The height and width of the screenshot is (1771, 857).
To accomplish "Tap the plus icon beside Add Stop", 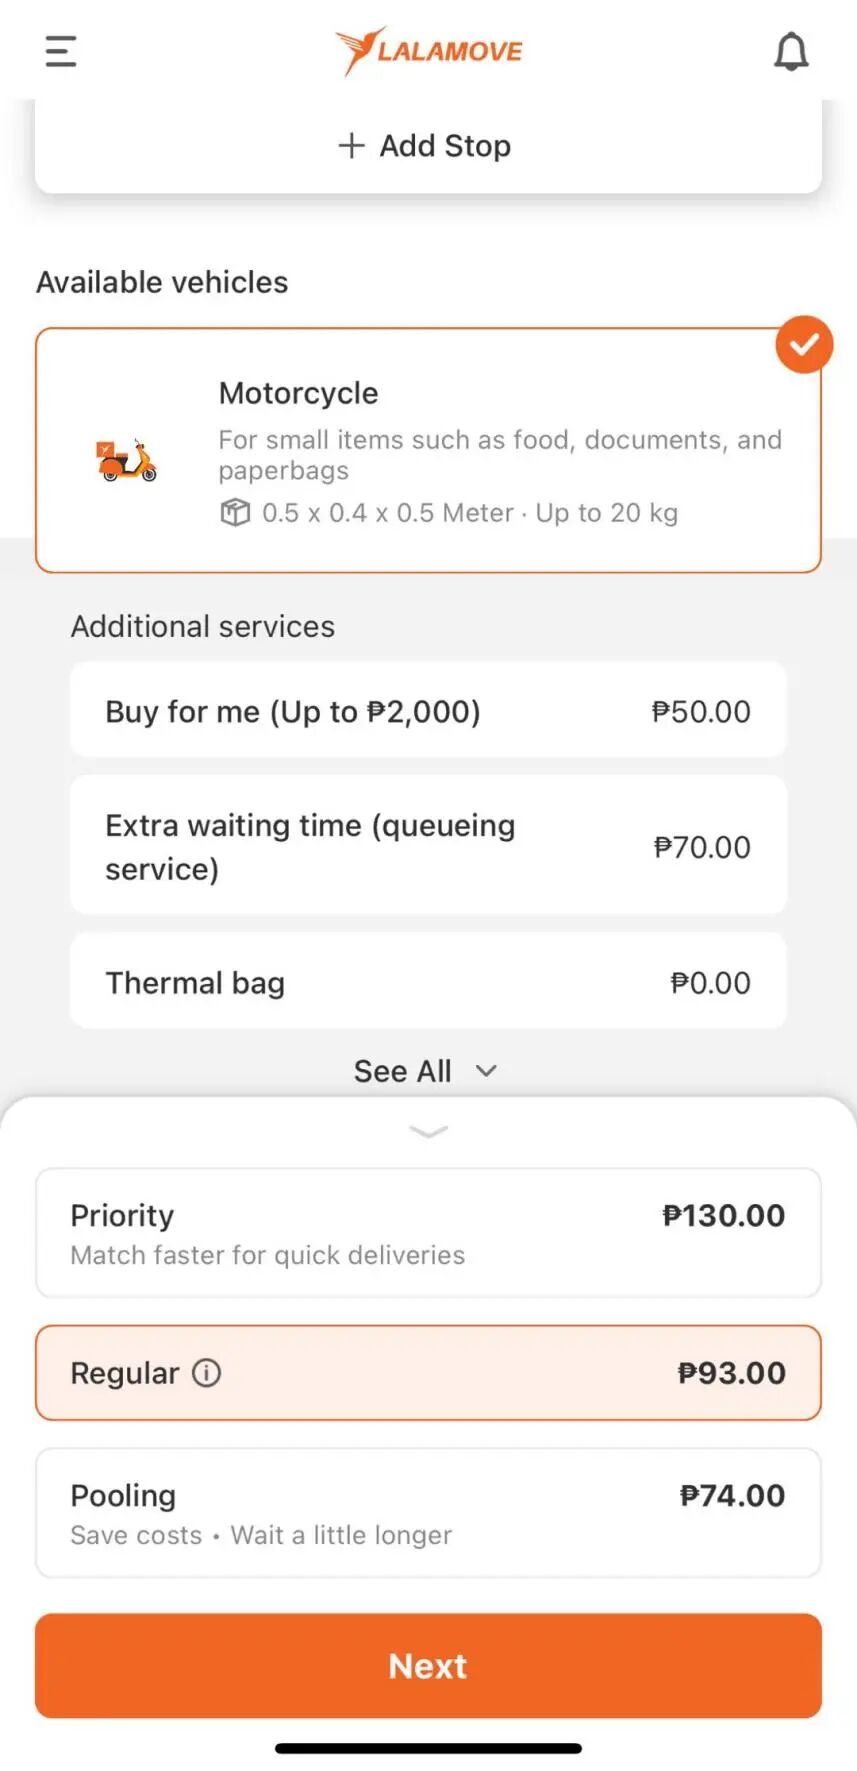I will click(351, 146).
